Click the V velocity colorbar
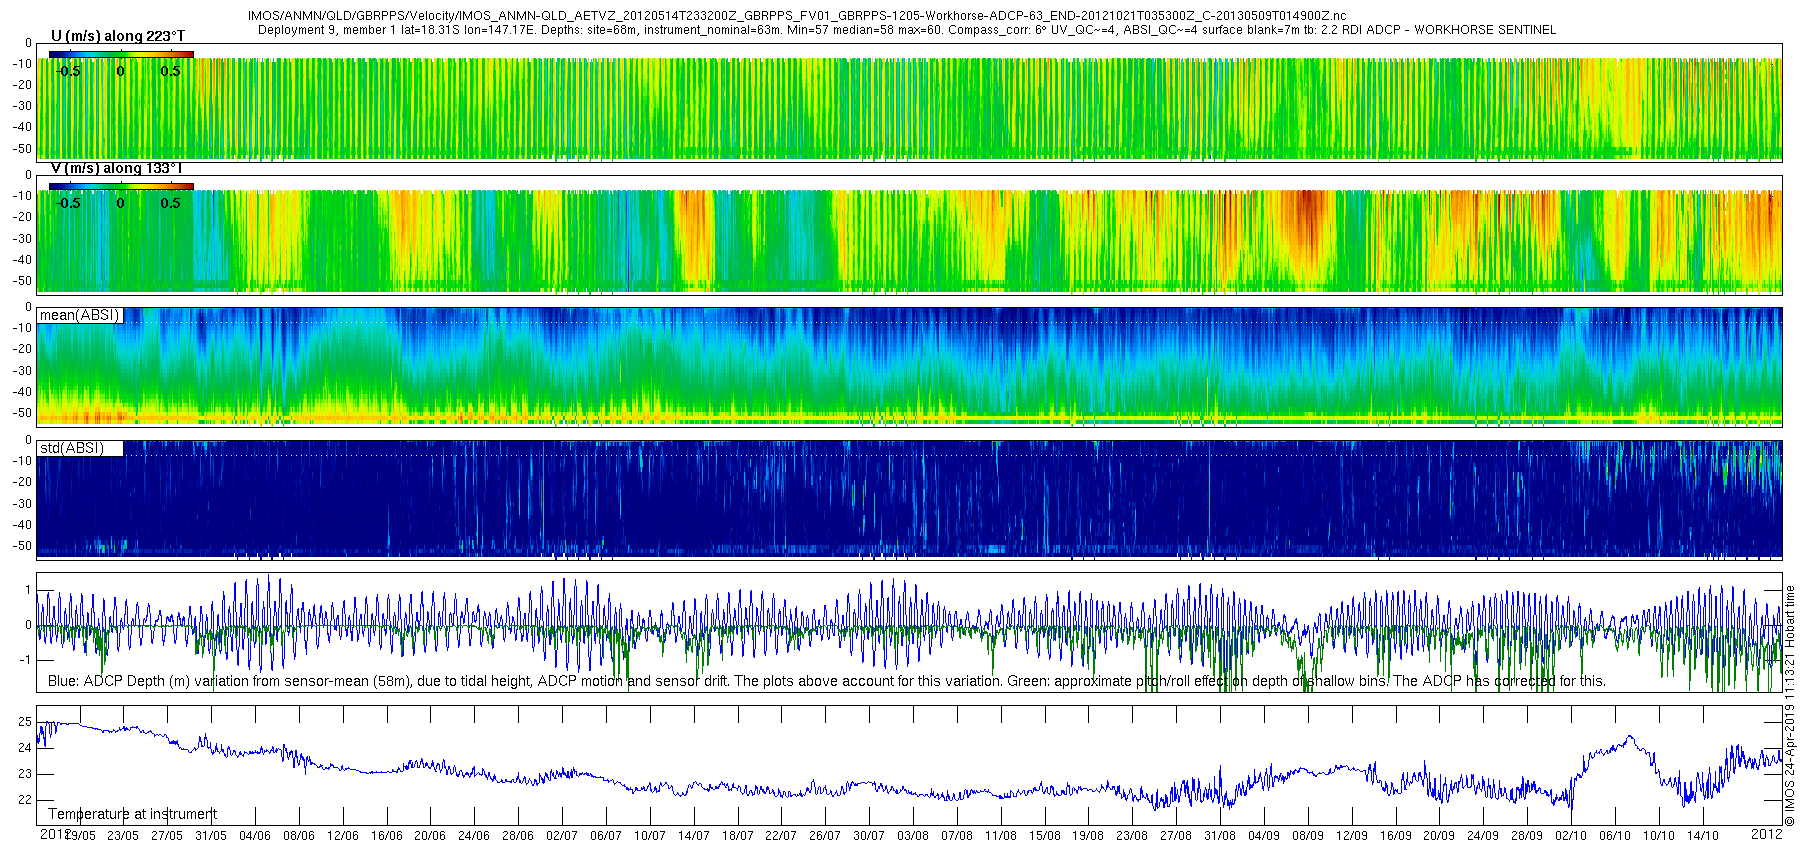Viewport: 1800px width, 850px height. coord(121,186)
